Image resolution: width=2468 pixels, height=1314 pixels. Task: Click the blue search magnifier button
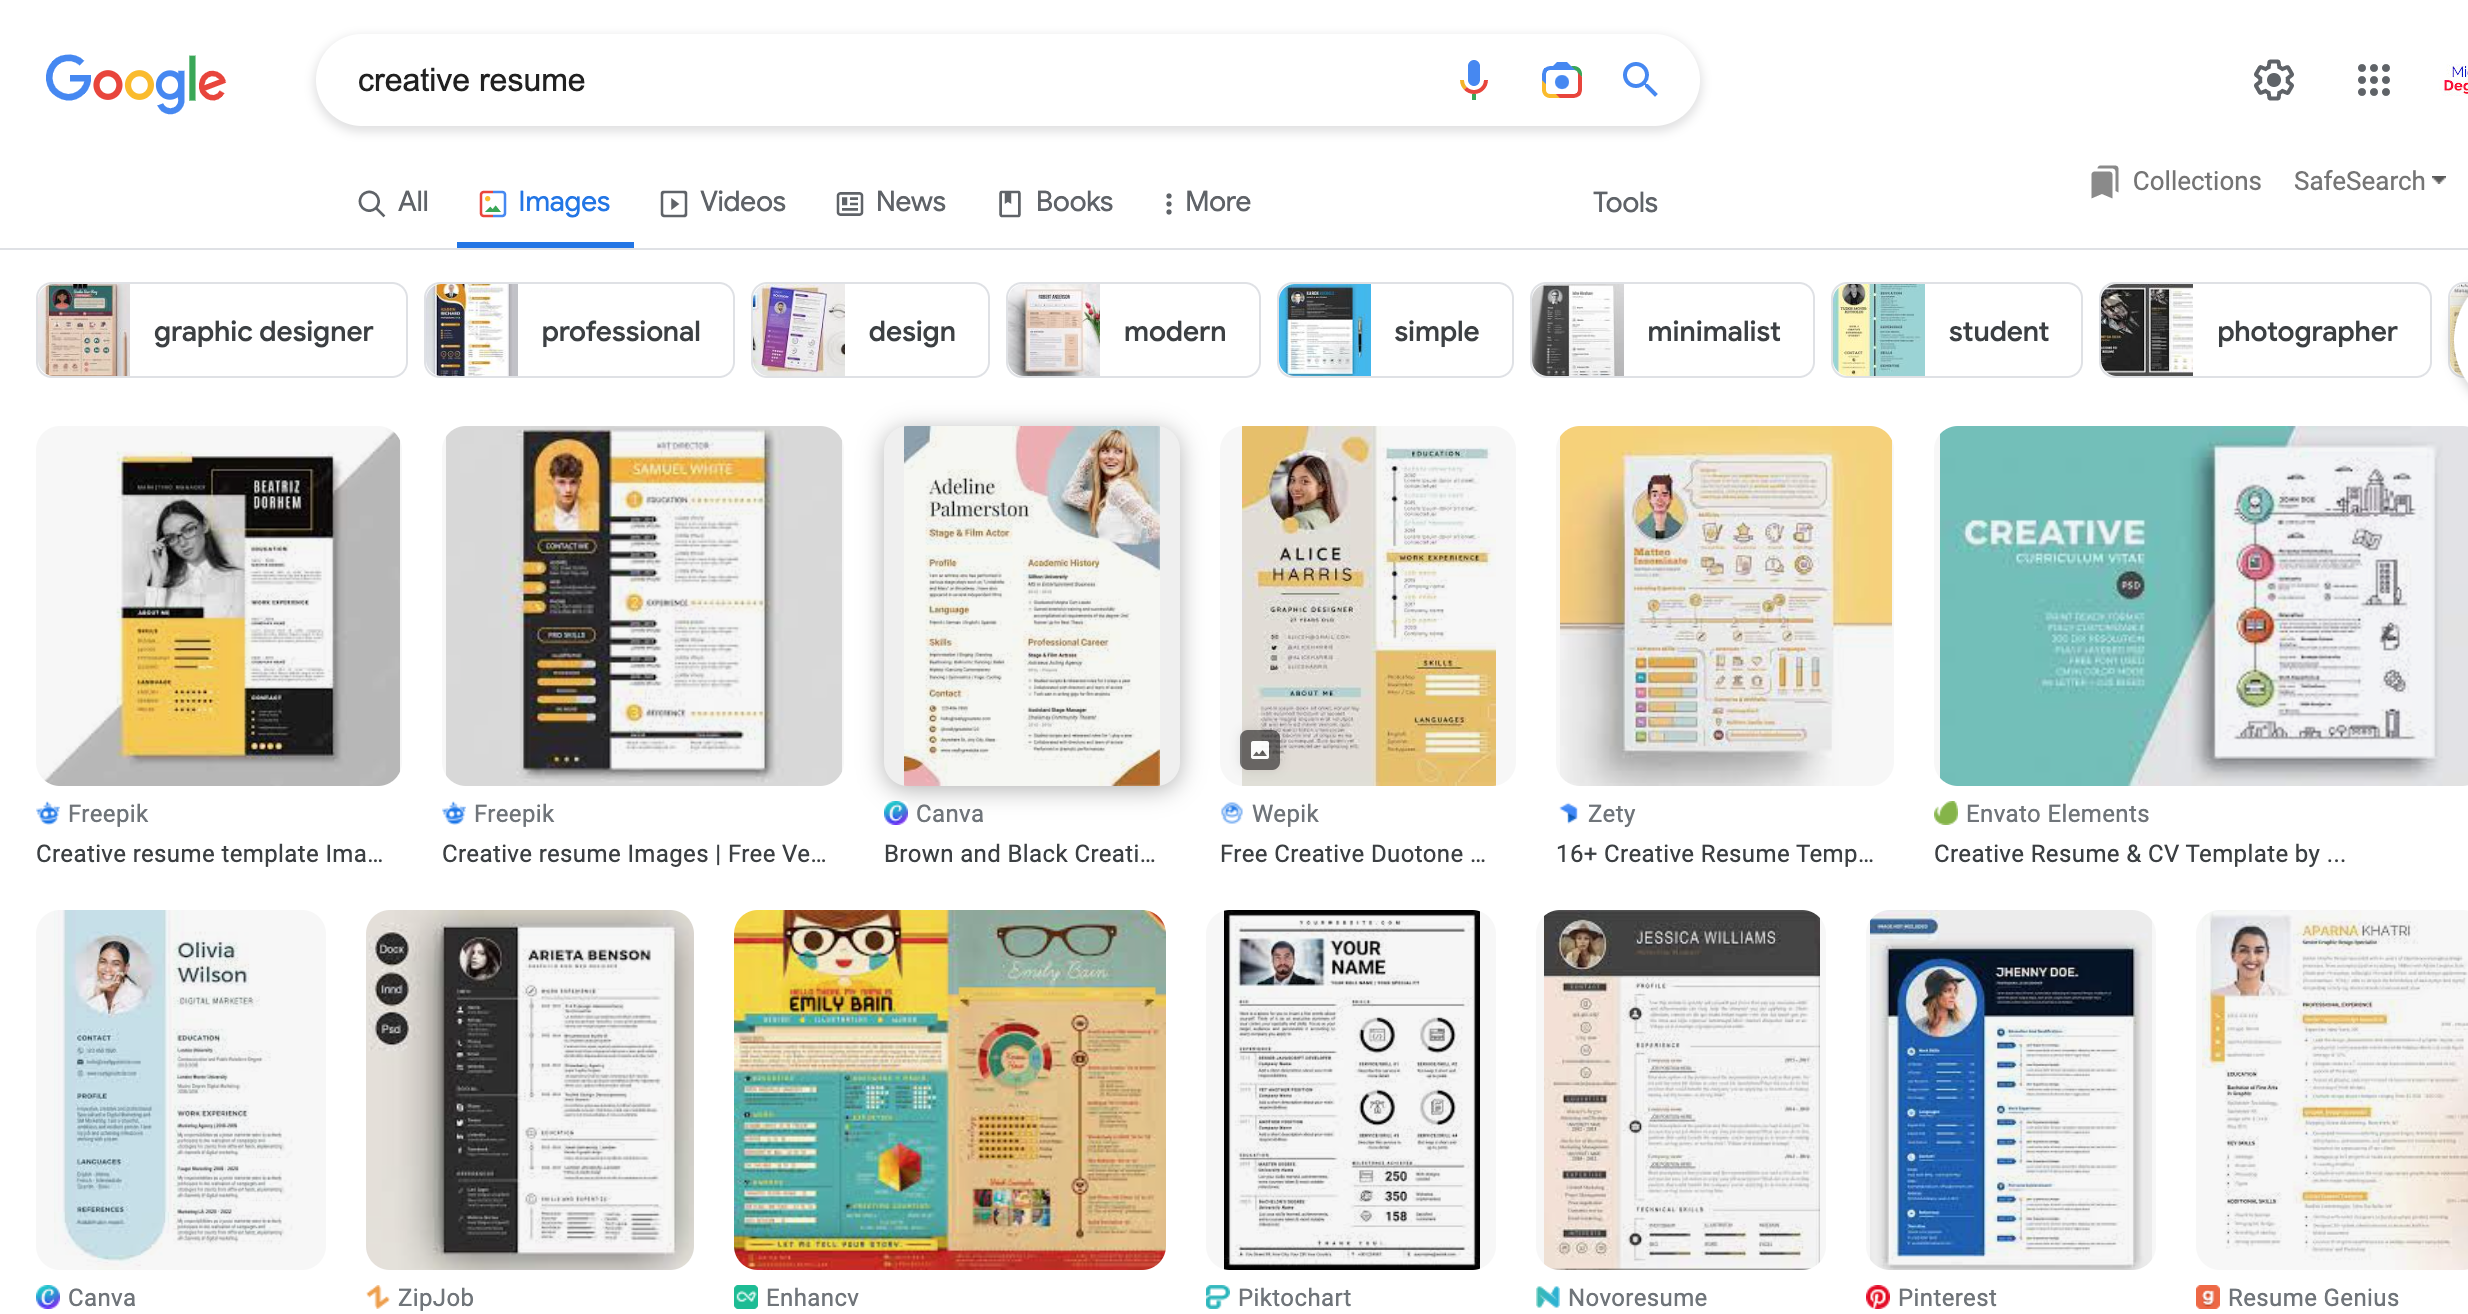click(1640, 80)
